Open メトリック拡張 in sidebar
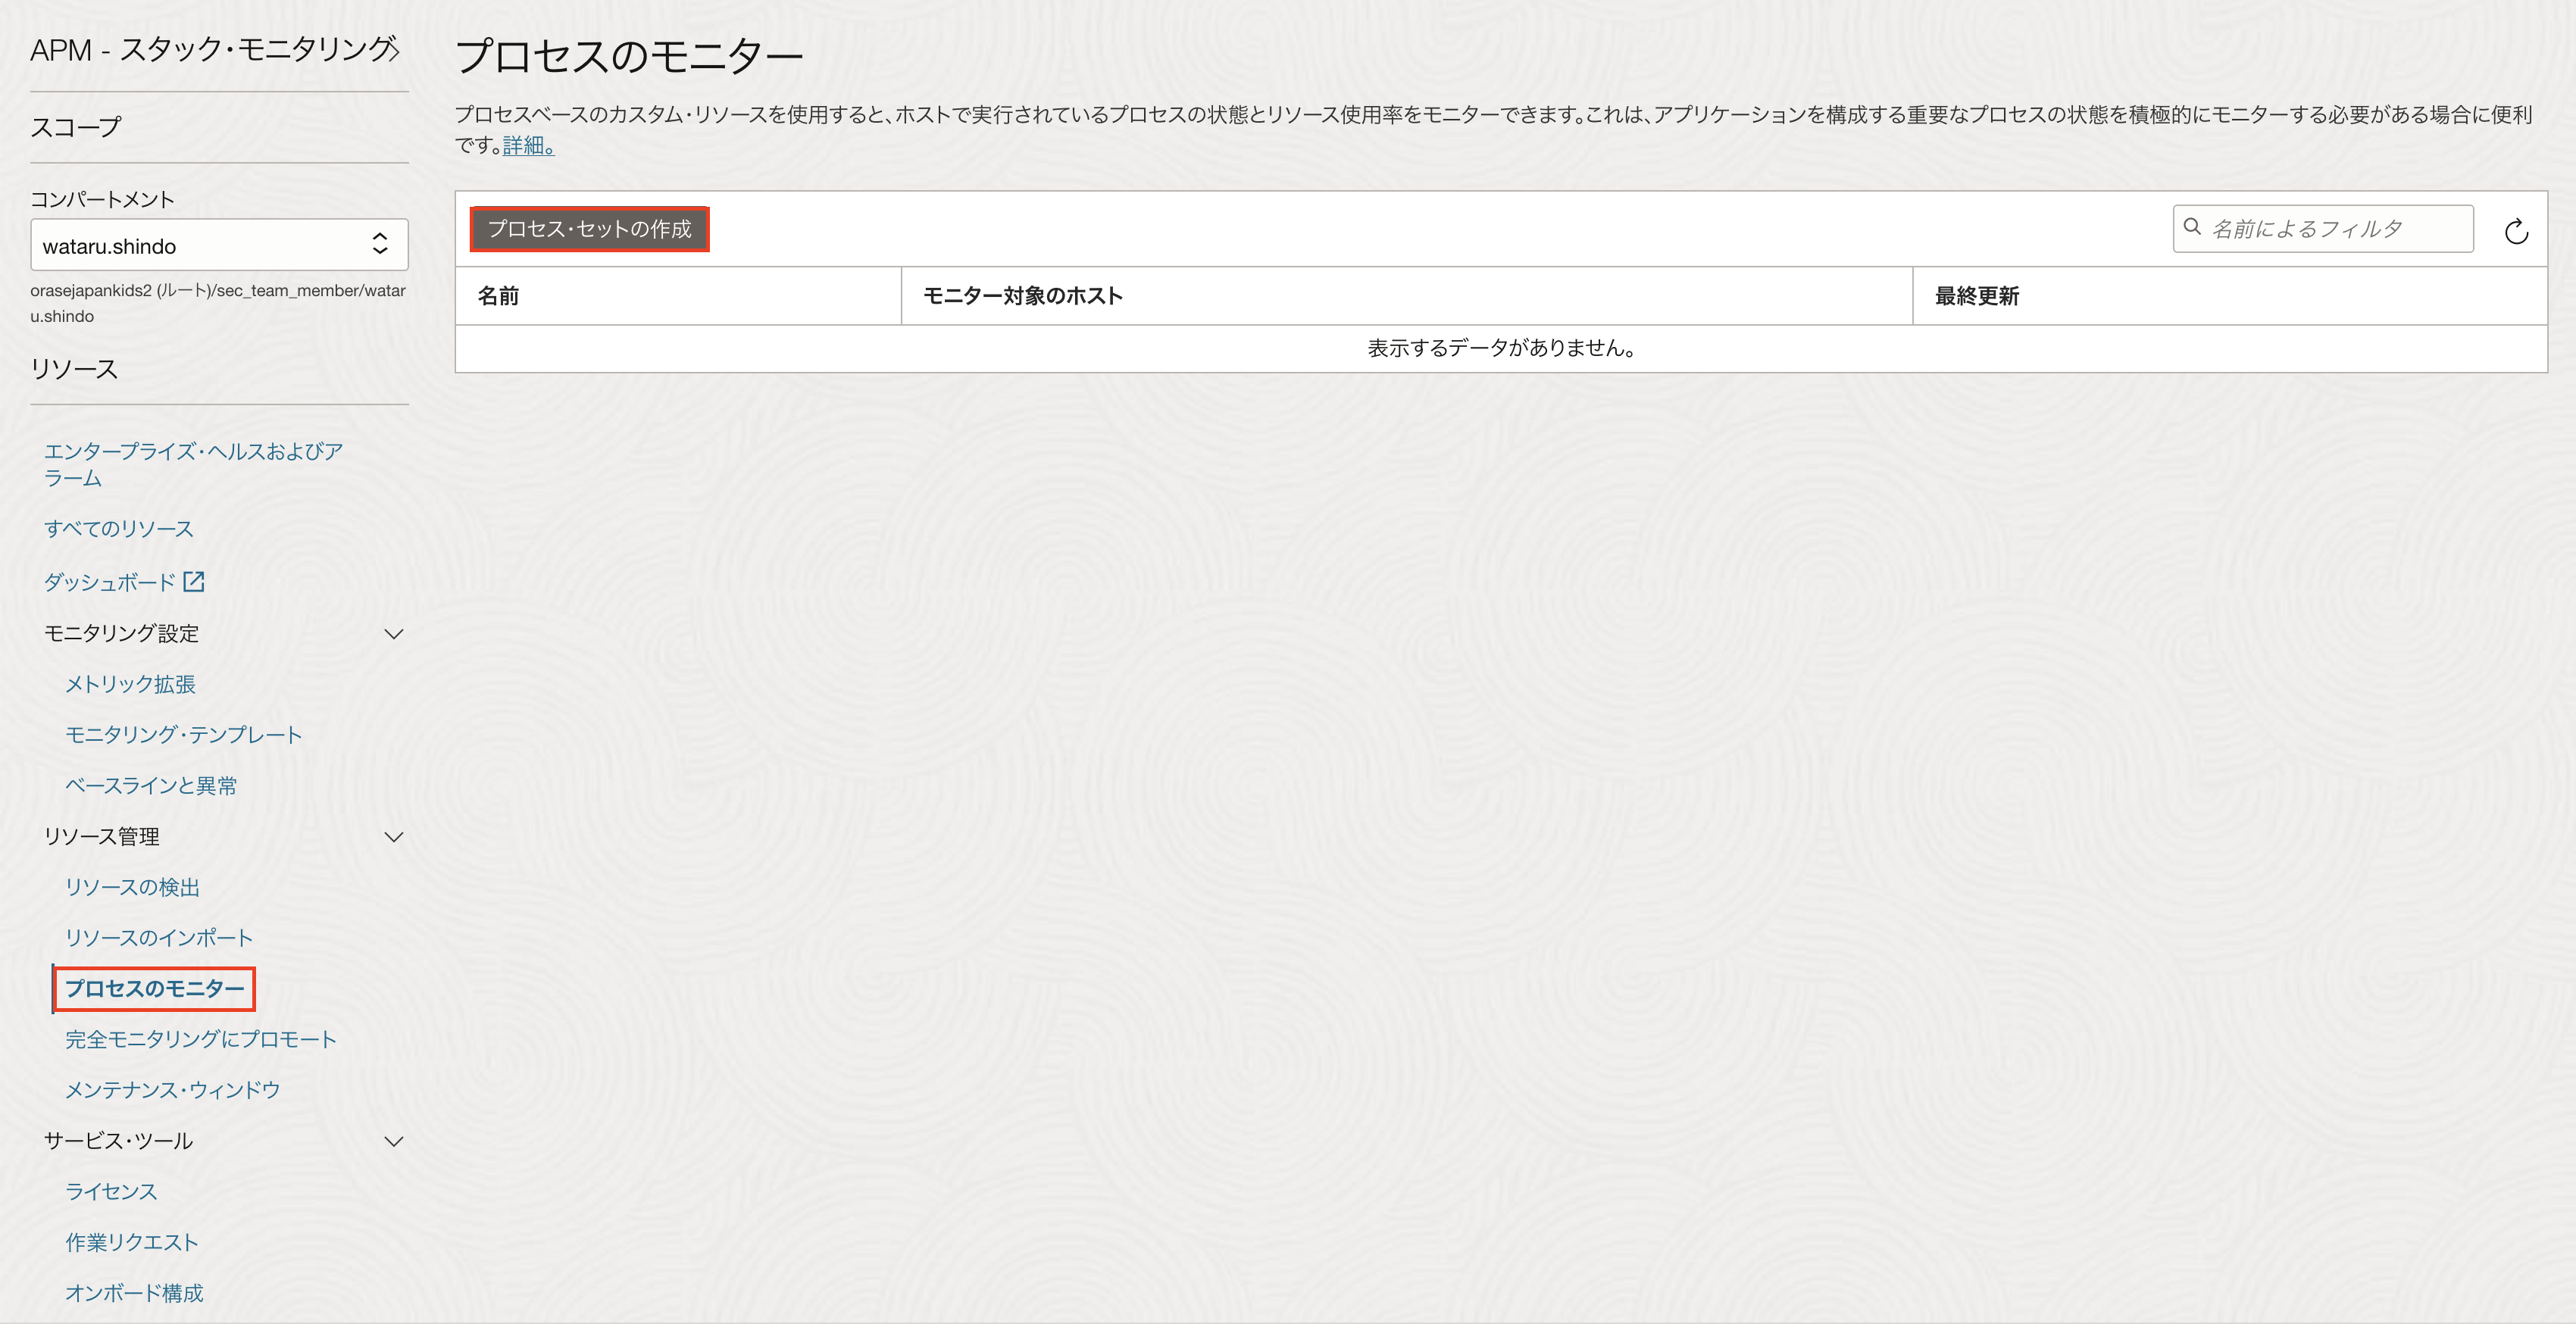This screenshot has height=1324, width=2576. tap(130, 684)
